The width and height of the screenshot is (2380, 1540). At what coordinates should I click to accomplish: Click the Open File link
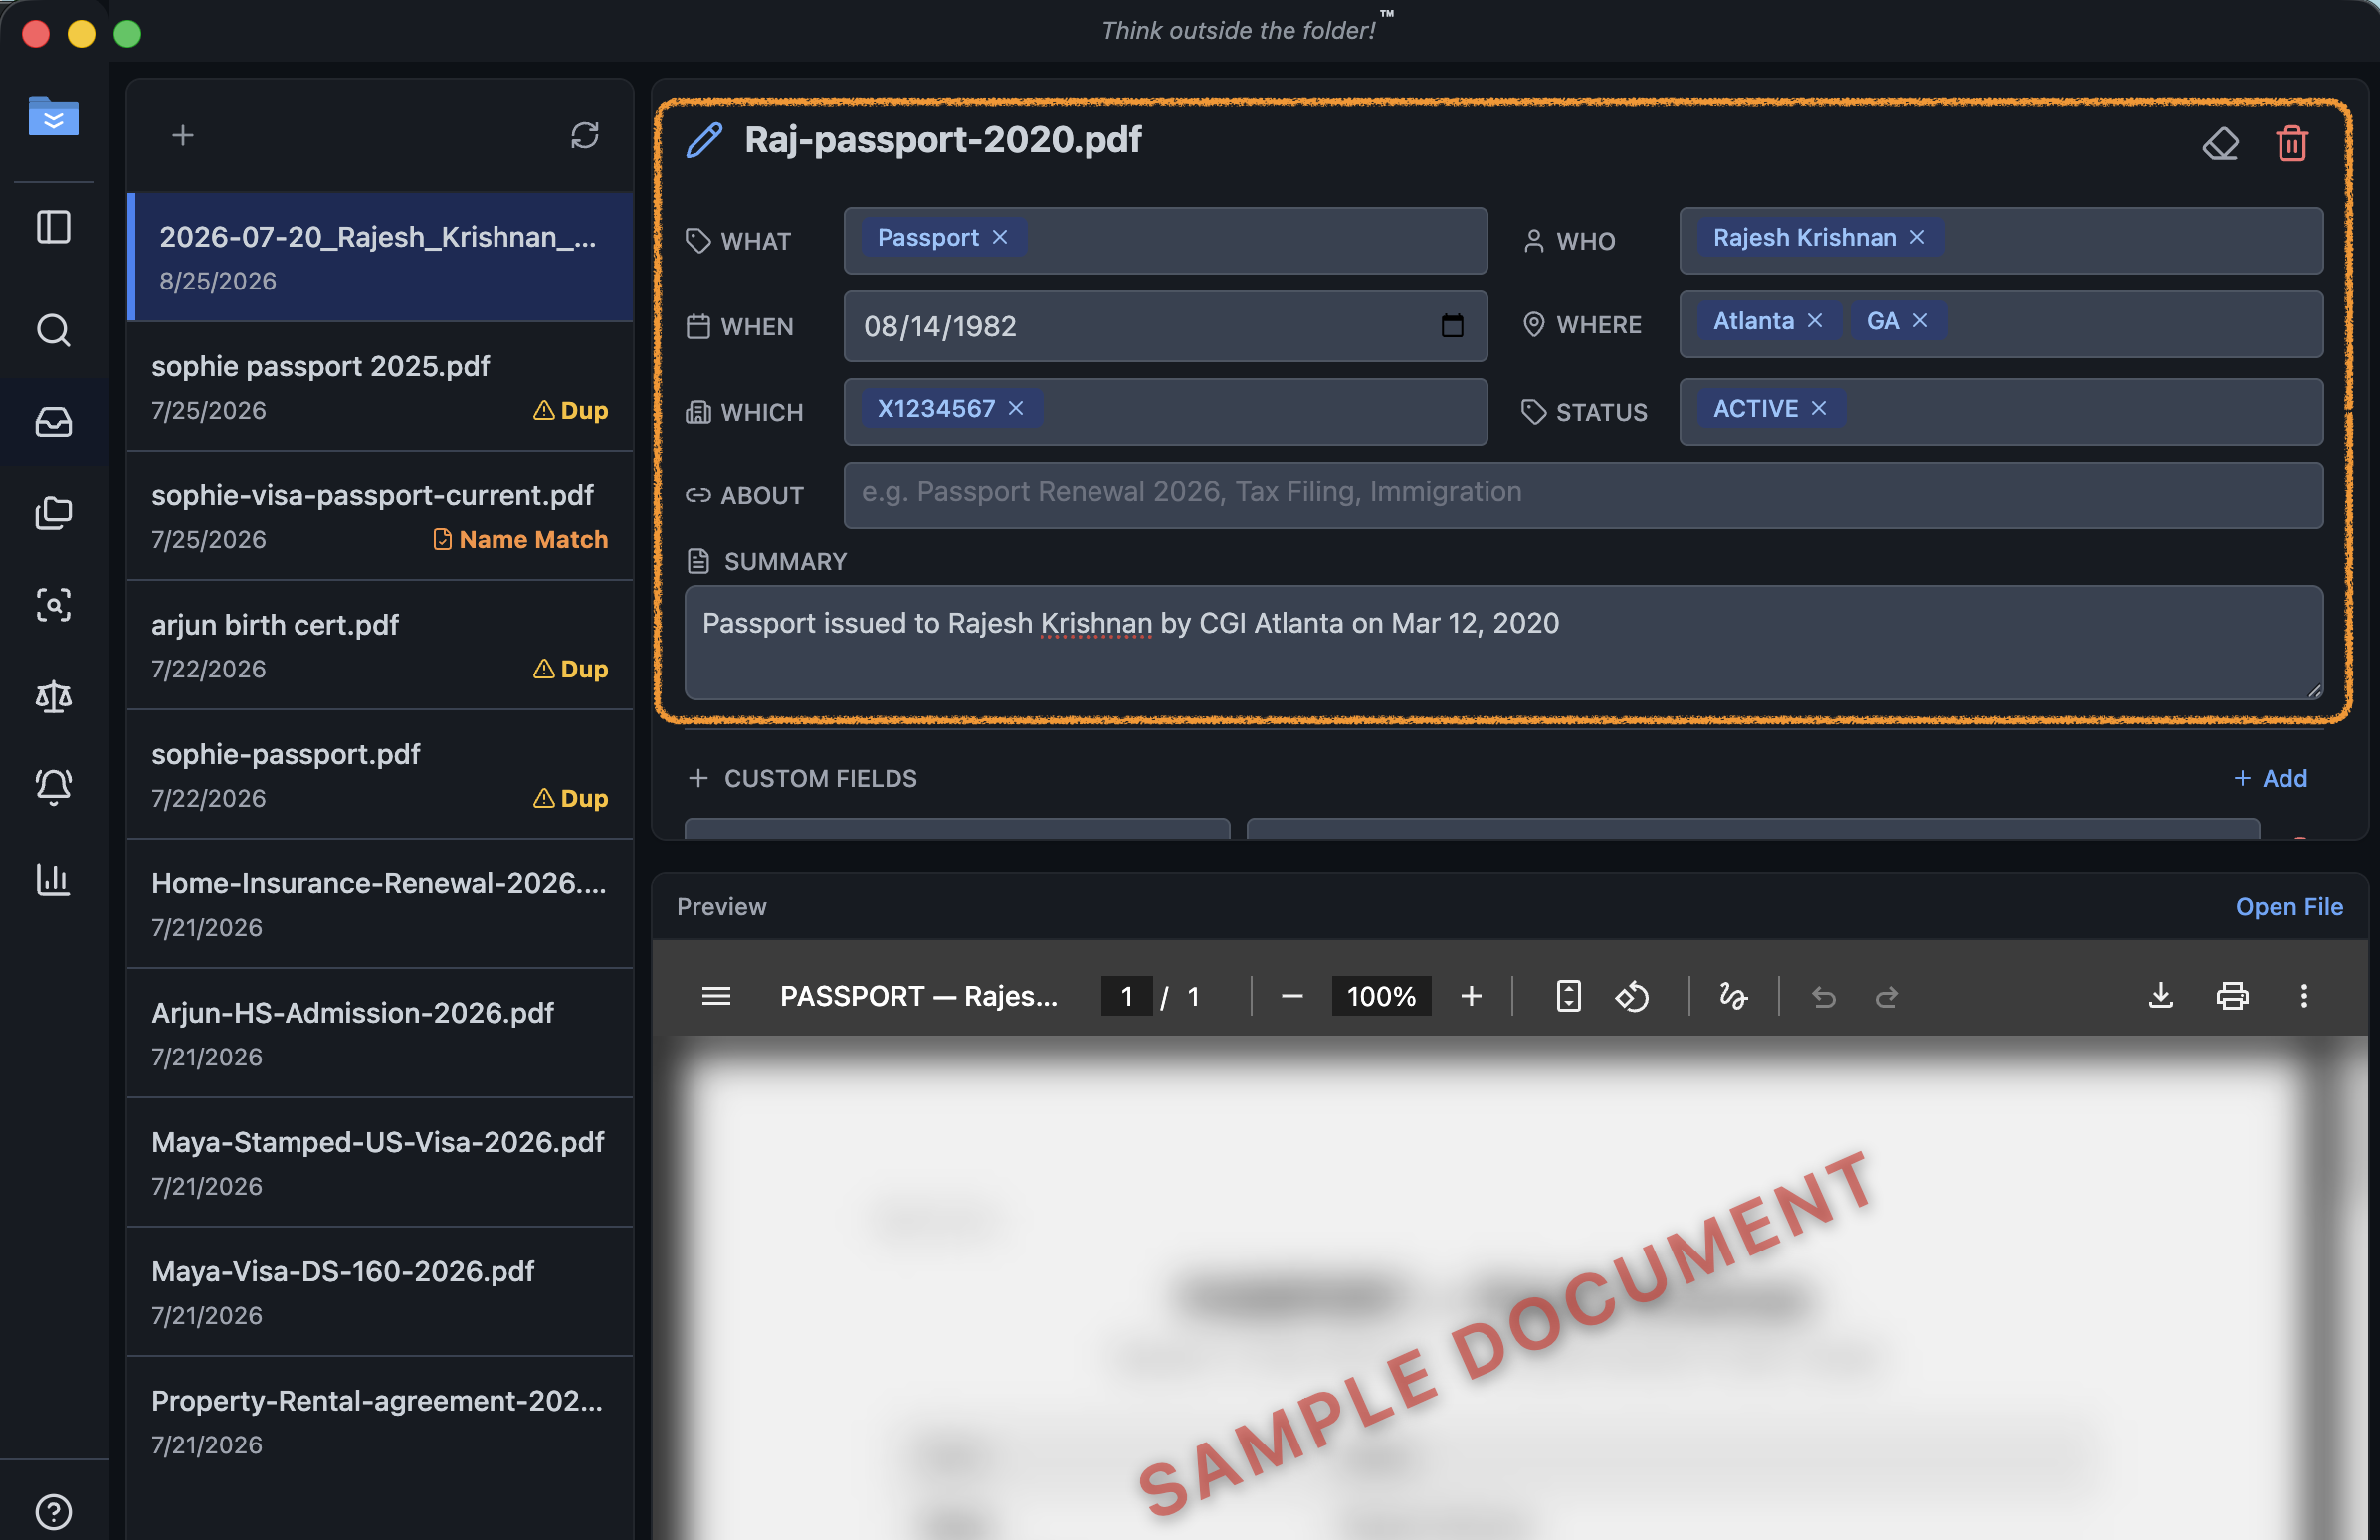click(x=2289, y=906)
